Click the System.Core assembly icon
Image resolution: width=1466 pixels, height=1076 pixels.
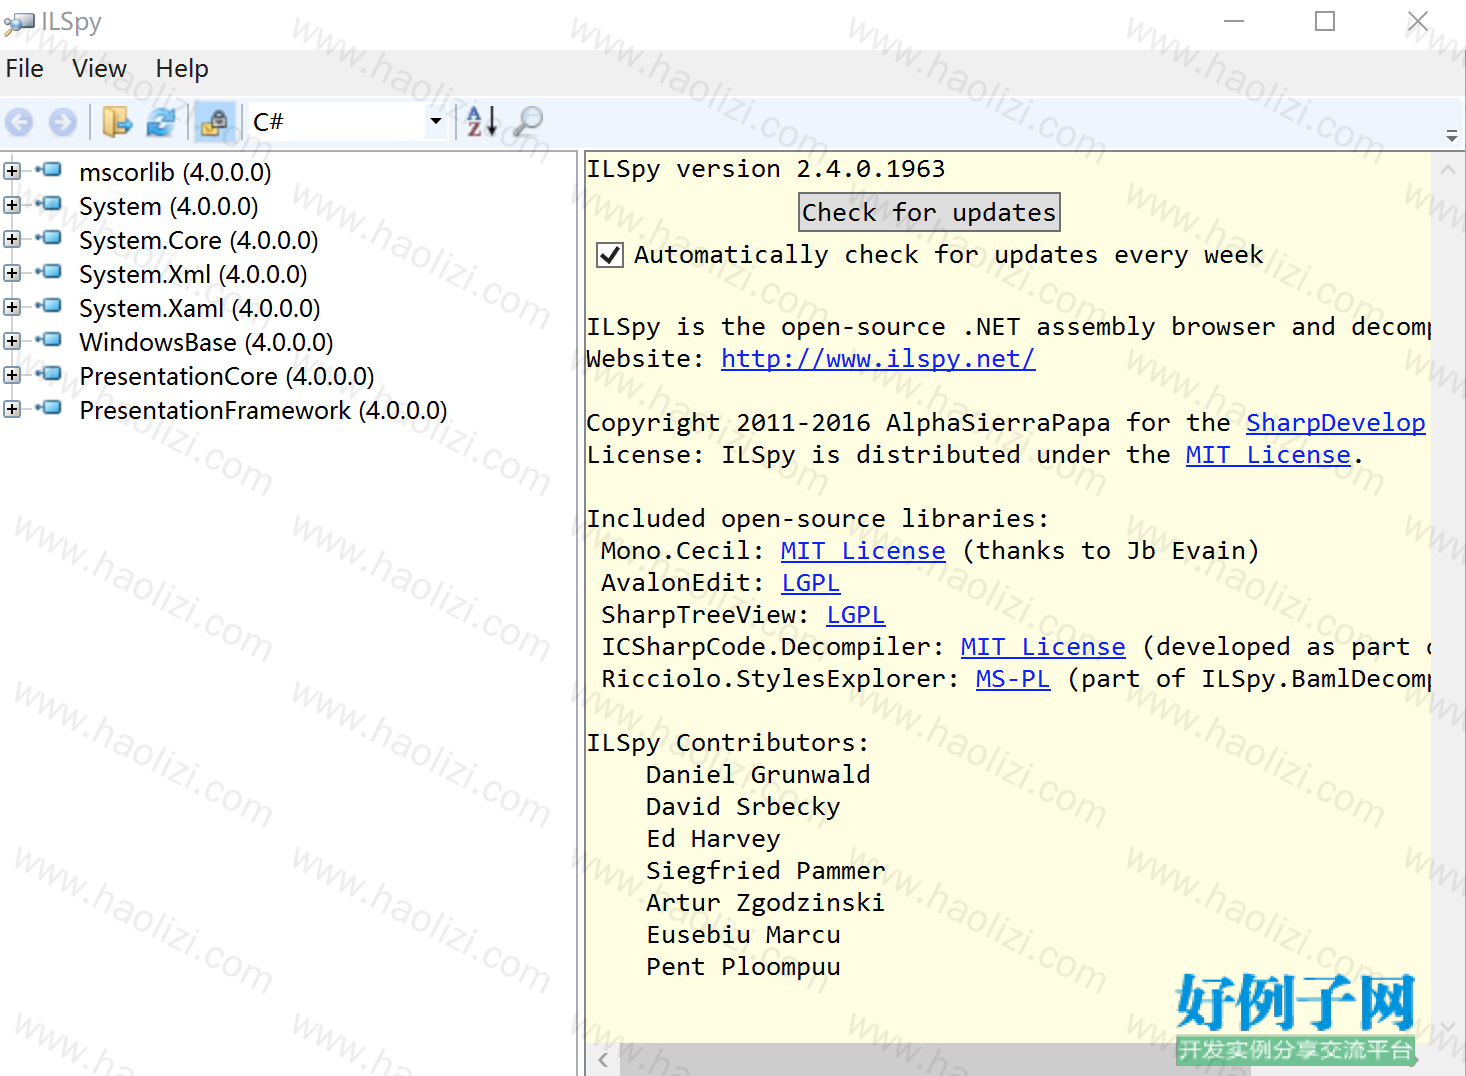[49, 238]
